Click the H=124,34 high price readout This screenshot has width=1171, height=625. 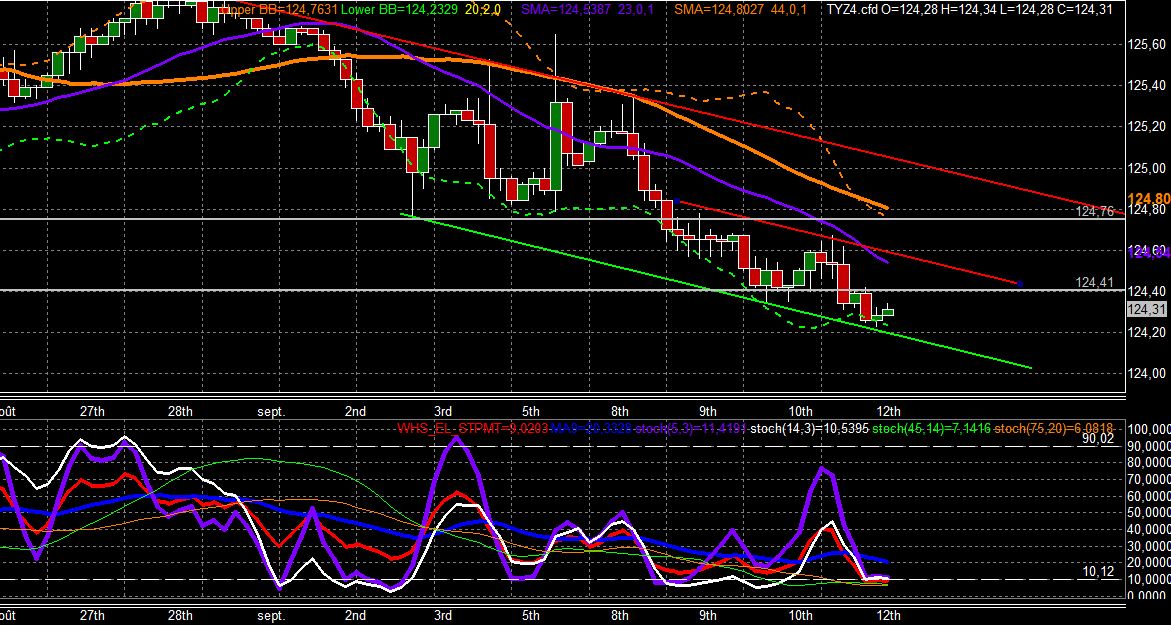[x=967, y=9]
